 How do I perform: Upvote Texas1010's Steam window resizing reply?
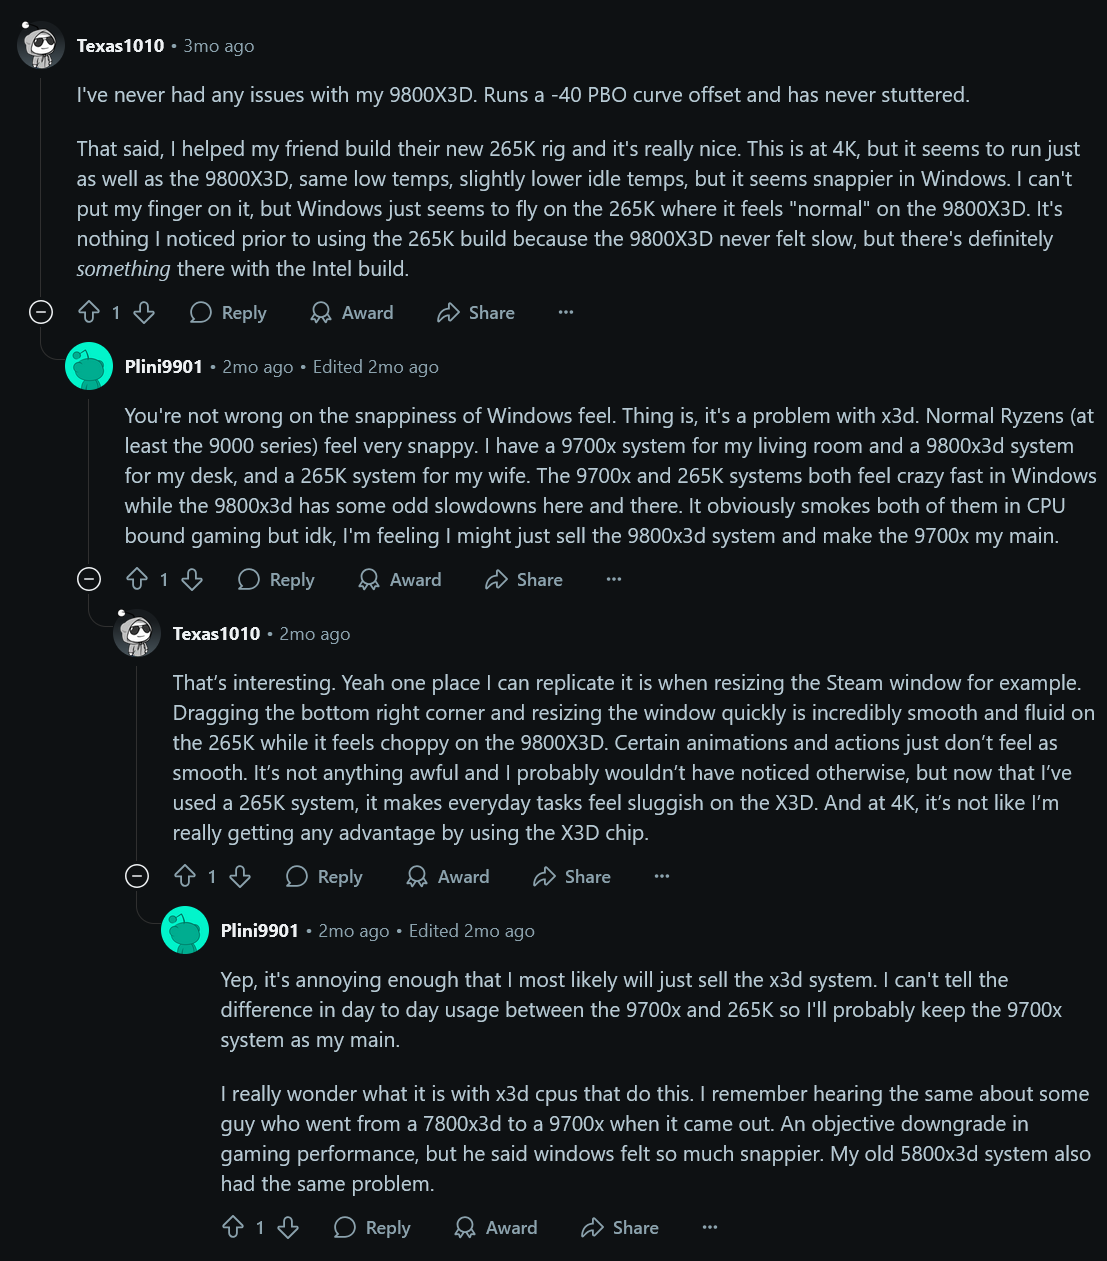pos(185,877)
